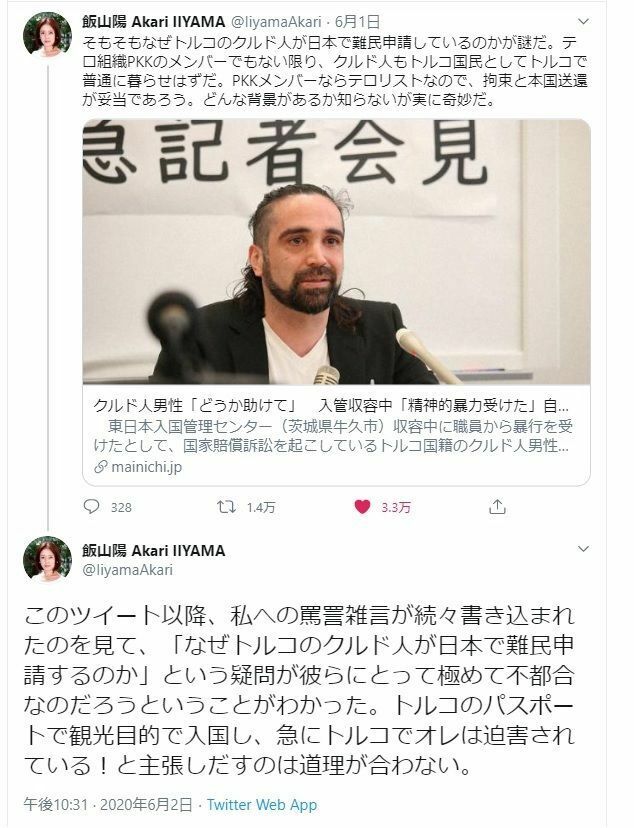Open the 午後10:31 2020年6月2日 timestamp
Image resolution: width=634 pixels, height=828 pixels.
click(x=108, y=804)
